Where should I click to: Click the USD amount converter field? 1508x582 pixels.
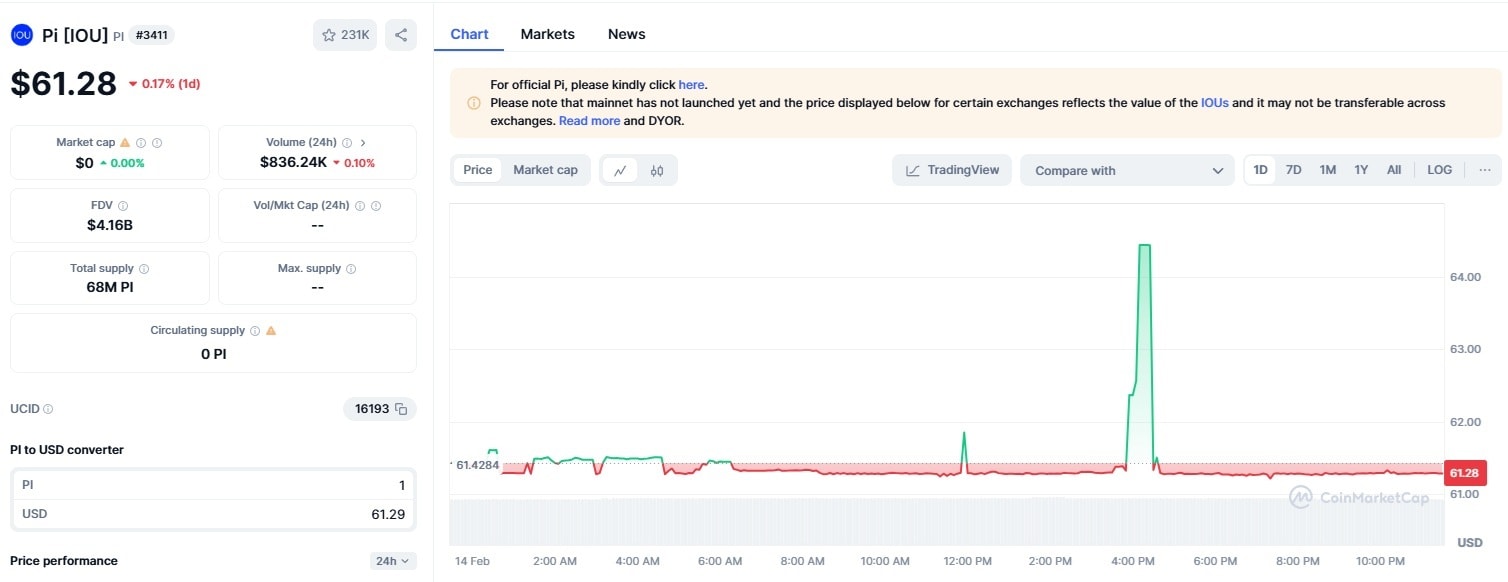(213, 514)
